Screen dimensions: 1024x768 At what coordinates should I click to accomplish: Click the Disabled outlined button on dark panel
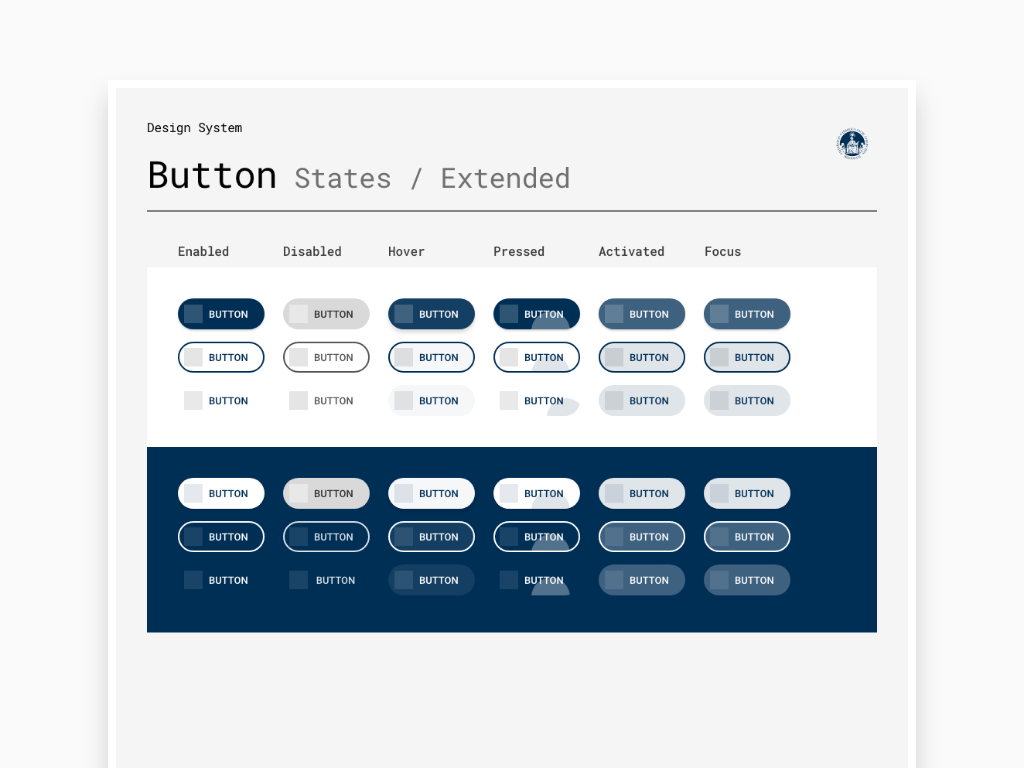[x=327, y=537]
